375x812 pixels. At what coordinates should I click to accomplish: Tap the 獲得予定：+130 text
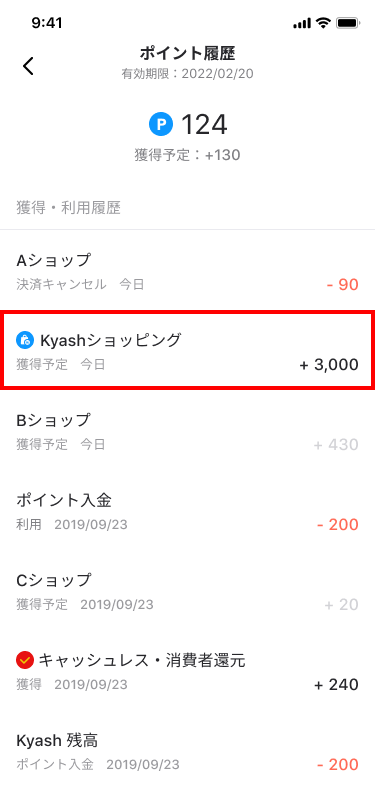pyautogui.click(x=188, y=155)
